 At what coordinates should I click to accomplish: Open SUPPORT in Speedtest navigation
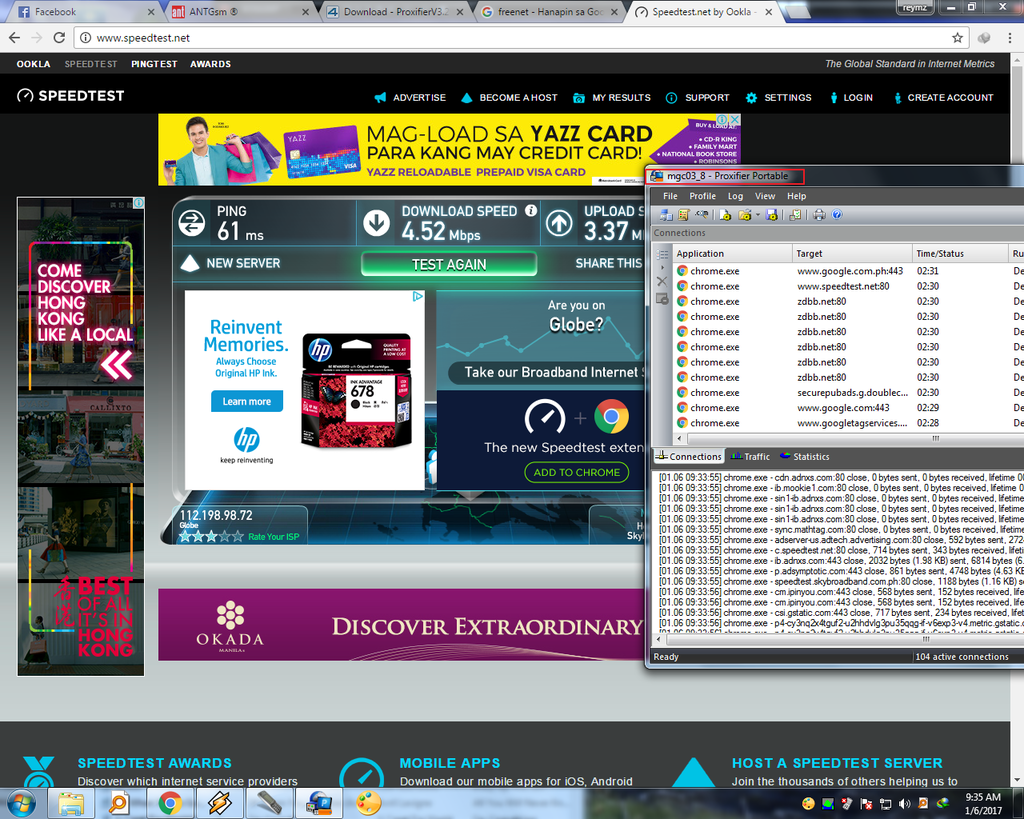click(697, 97)
